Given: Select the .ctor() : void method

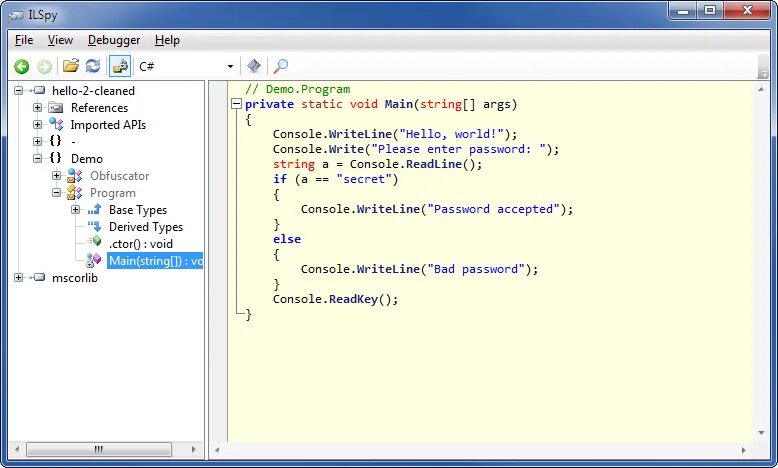Looking at the screenshot, I should [140, 244].
